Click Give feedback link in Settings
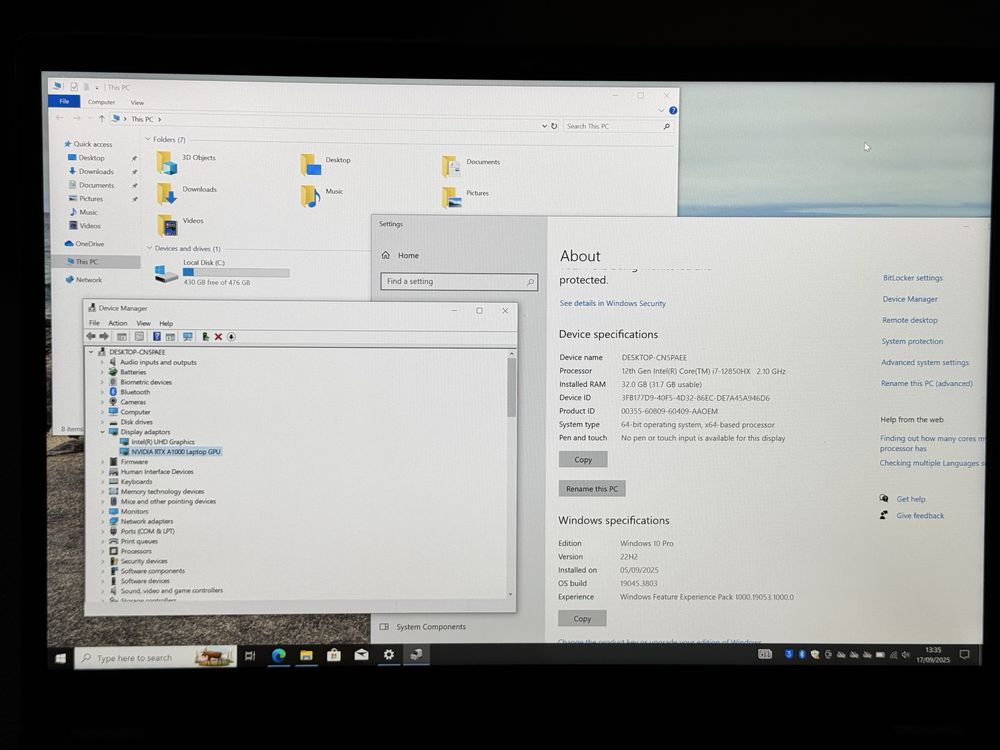The width and height of the screenshot is (1000, 750). pos(920,516)
